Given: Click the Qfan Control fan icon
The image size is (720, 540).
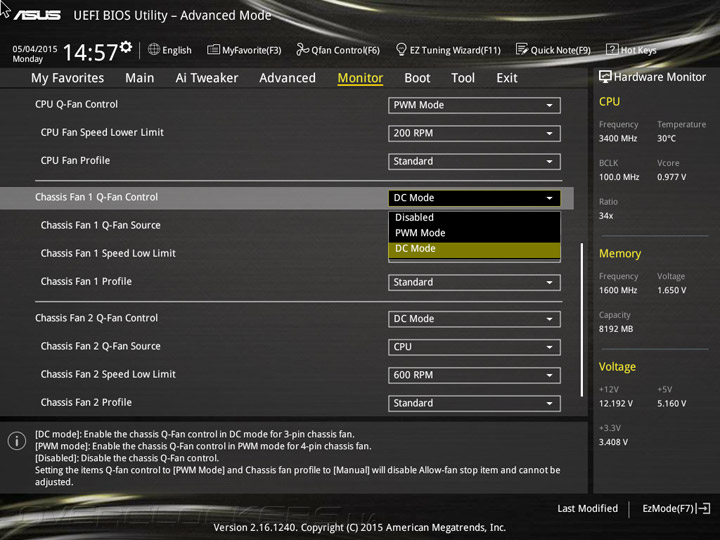Looking at the screenshot, I should click(302, 49).
